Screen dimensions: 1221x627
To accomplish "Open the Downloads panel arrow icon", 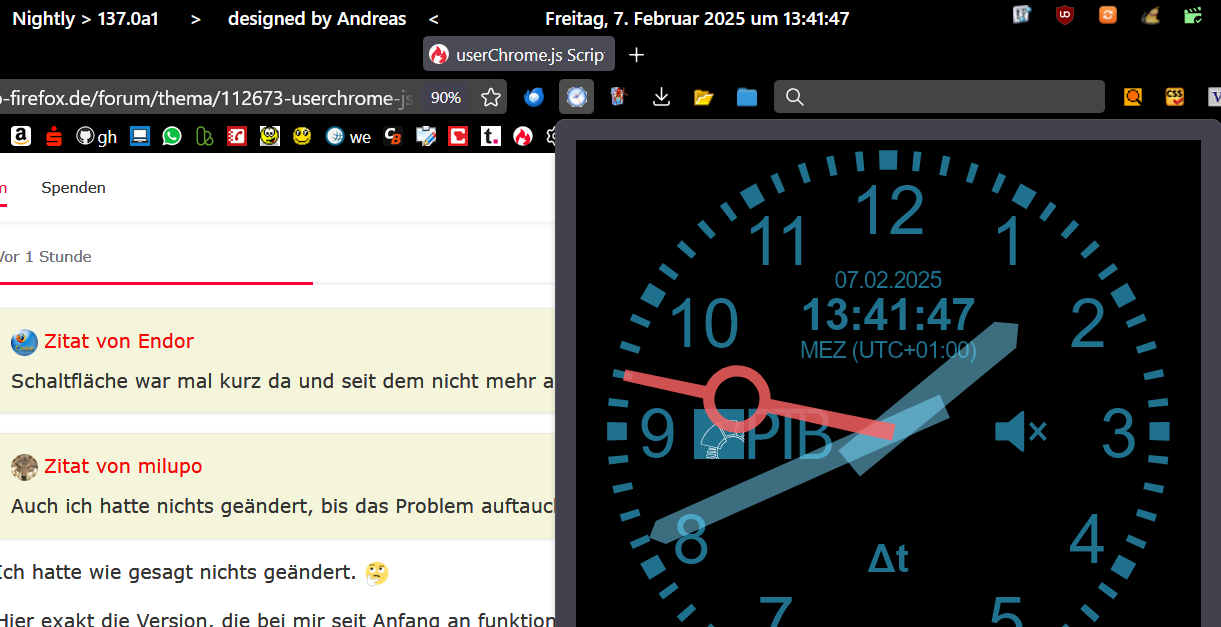I will (661, 97).
